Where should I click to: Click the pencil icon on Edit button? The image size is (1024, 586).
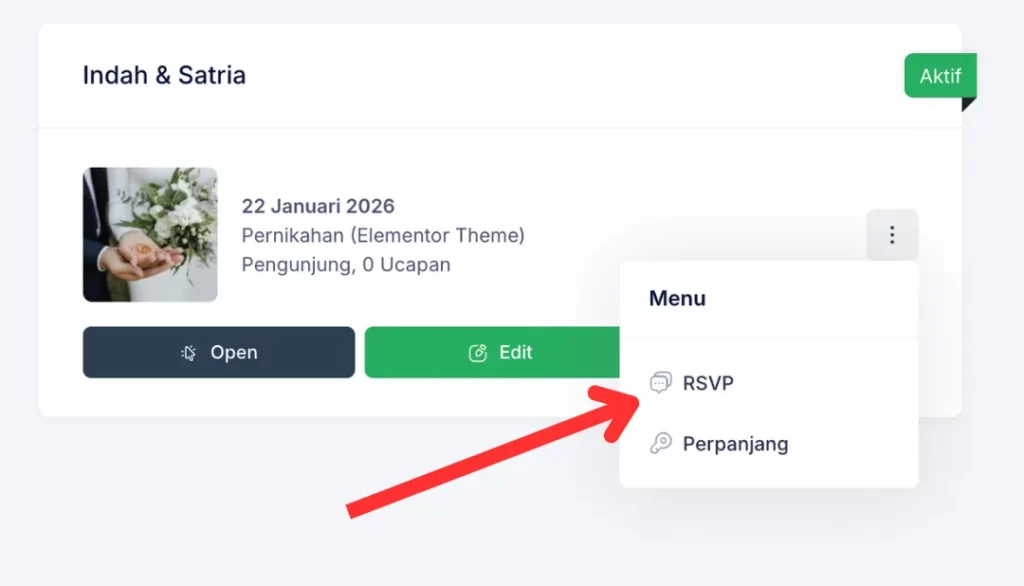click(x=478, y=353)
